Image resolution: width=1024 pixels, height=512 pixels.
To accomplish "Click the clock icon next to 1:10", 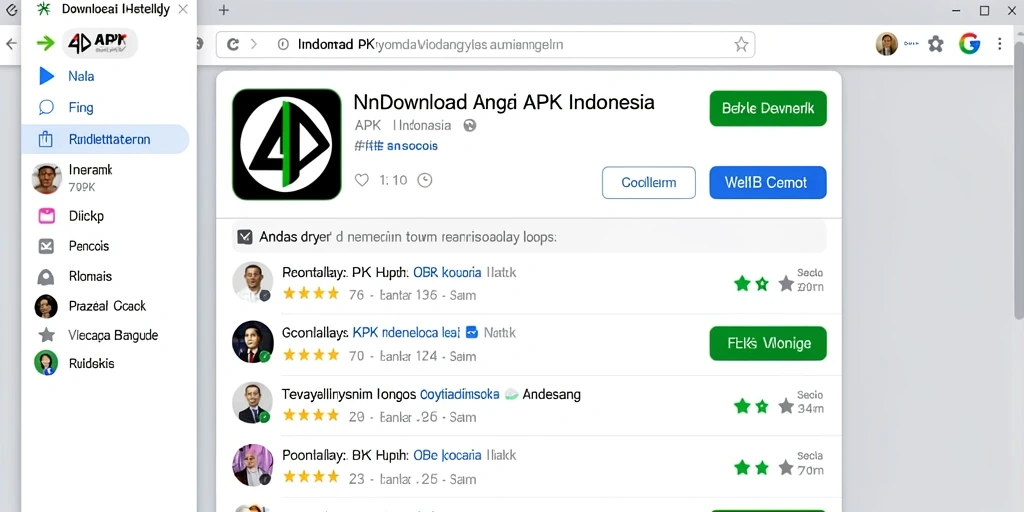I will pos(424,180).
